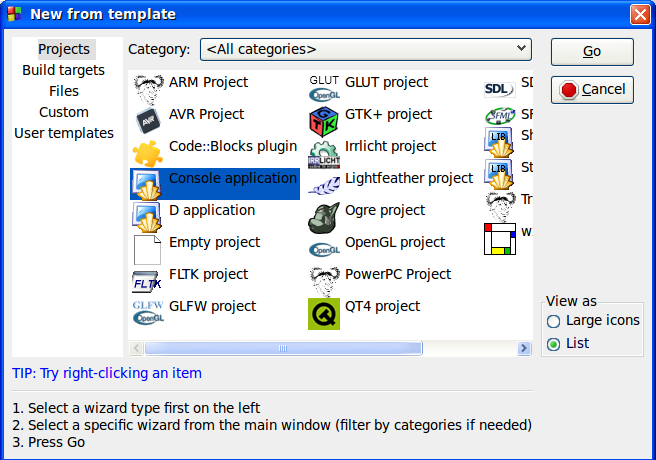This screenshot has height=460, width=656.
Task: Open the Files wizard type
Action: click(64, 91)
